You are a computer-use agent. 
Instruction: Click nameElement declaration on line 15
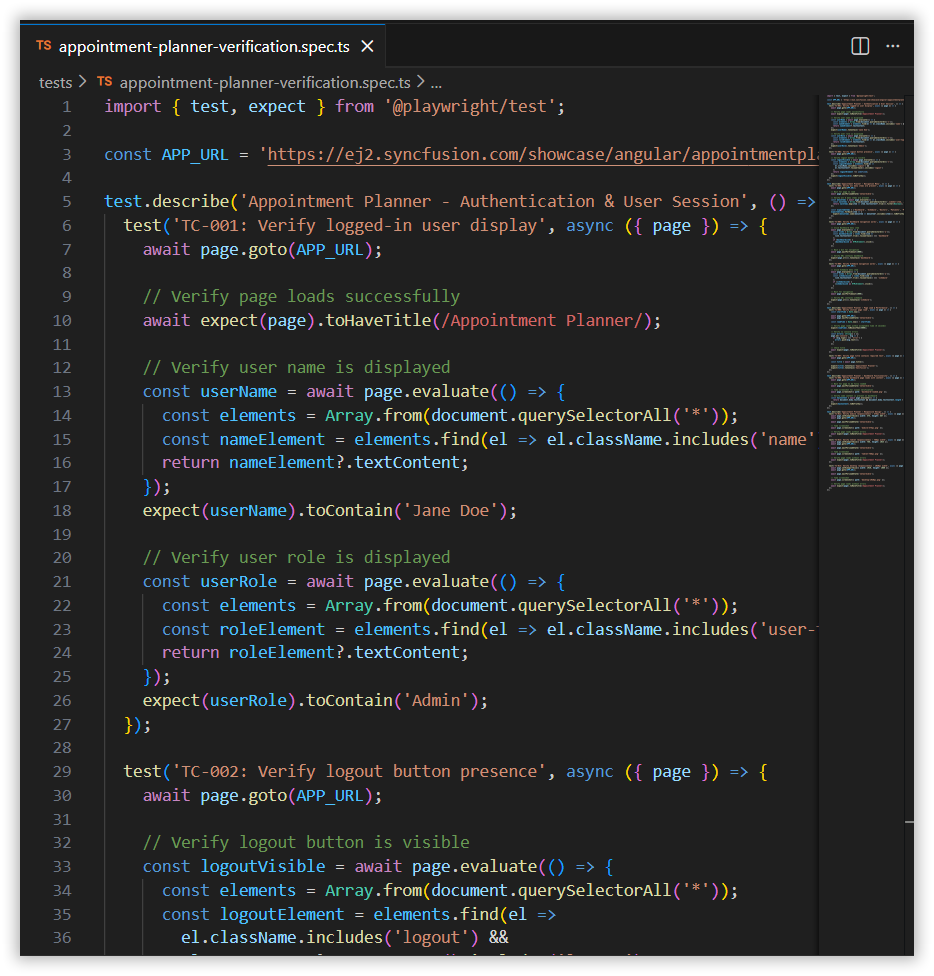click(x=273, y=439)
